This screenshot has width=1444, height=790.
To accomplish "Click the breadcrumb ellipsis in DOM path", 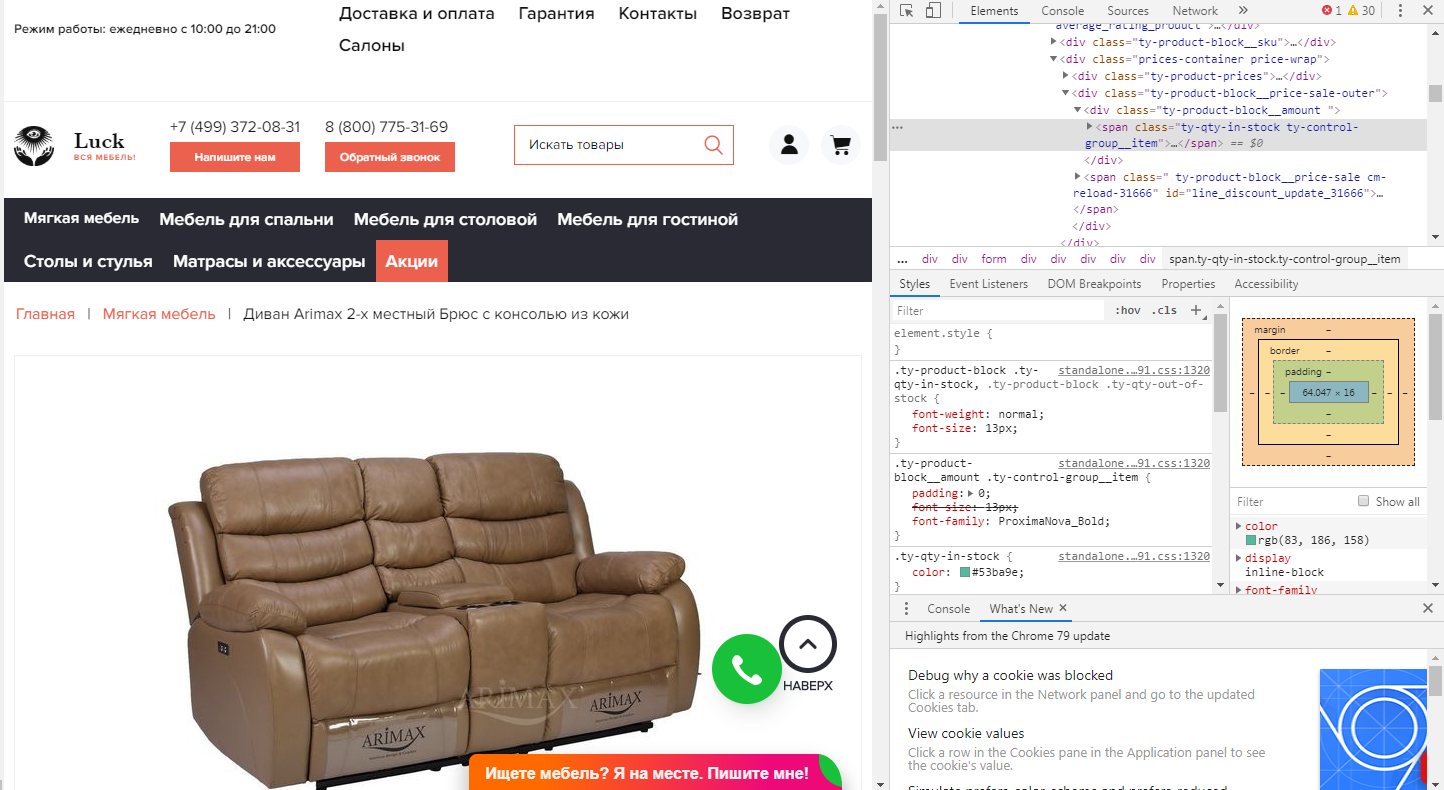I will click(902, 259).
